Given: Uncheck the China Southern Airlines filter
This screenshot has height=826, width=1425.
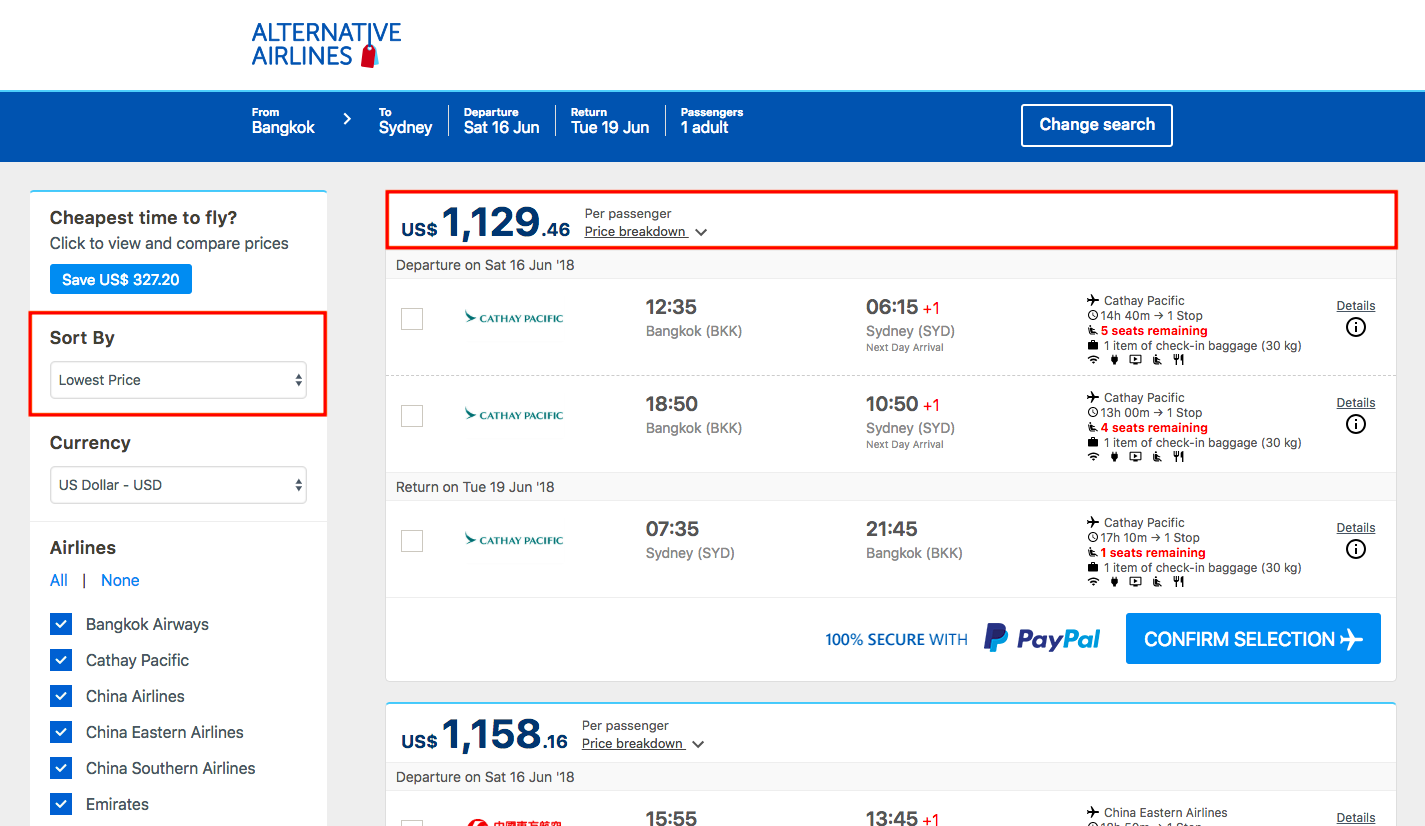Looking at the screenshot, I should [61, 768].
